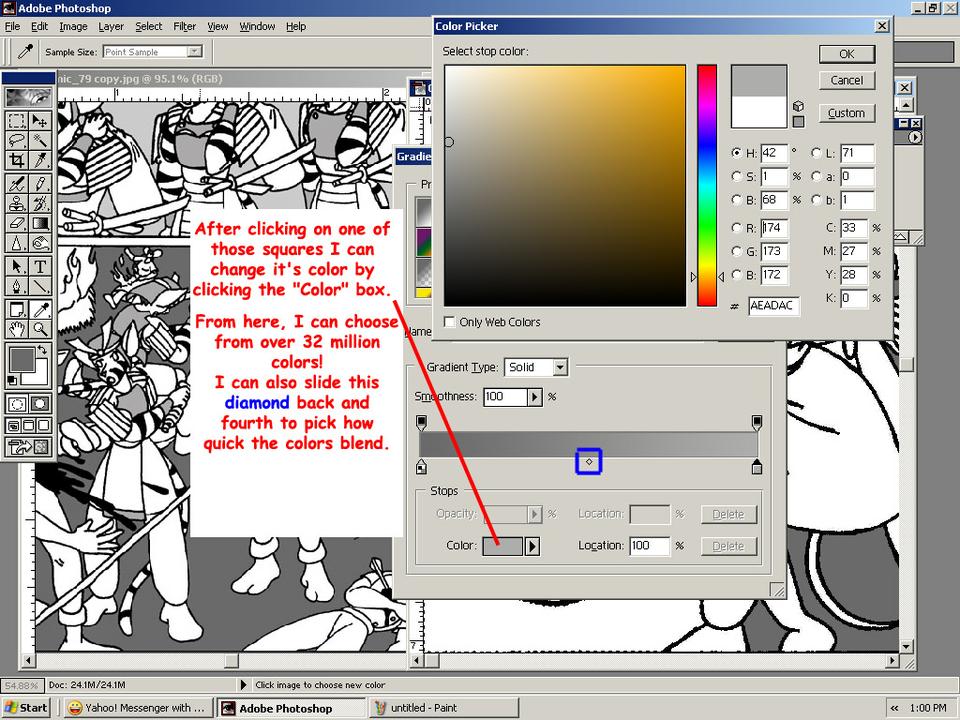The image size is (960, 720).
Task: Select right color stop under gradient bar
Action: [x=757, y=467]
